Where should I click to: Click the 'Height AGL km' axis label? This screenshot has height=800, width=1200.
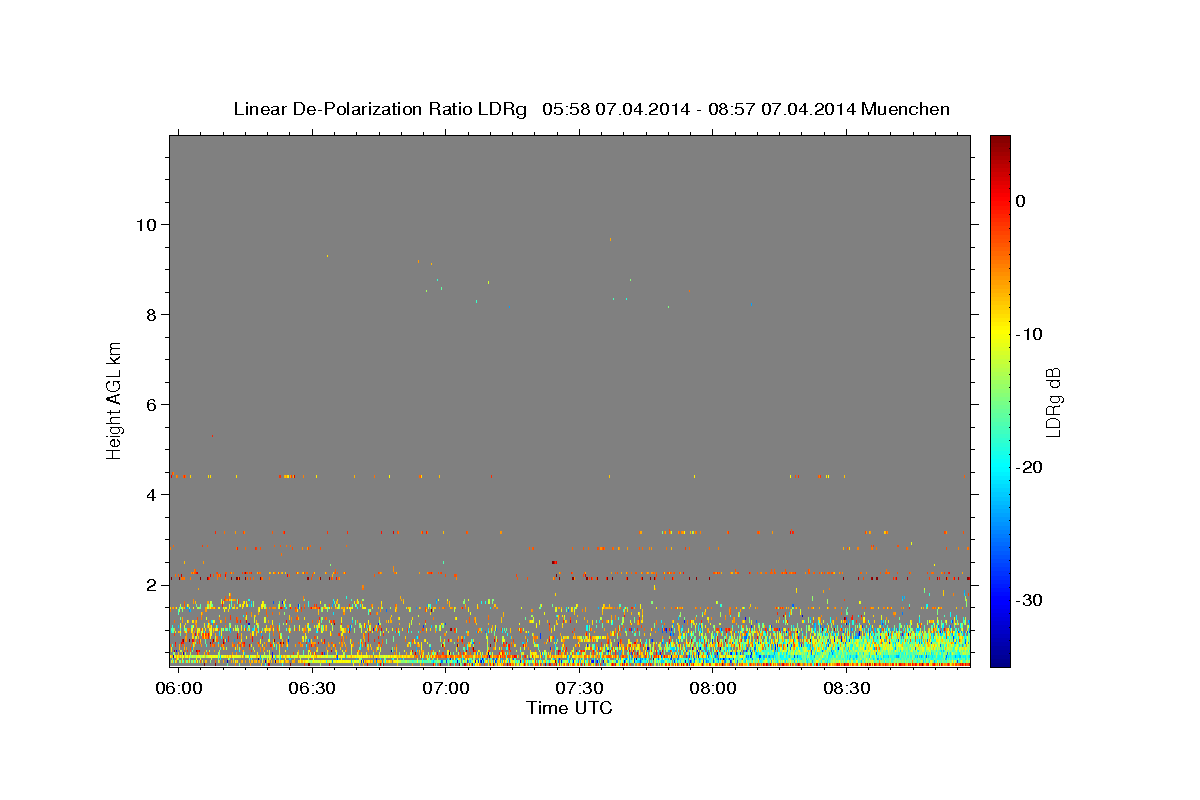(114, 401)
